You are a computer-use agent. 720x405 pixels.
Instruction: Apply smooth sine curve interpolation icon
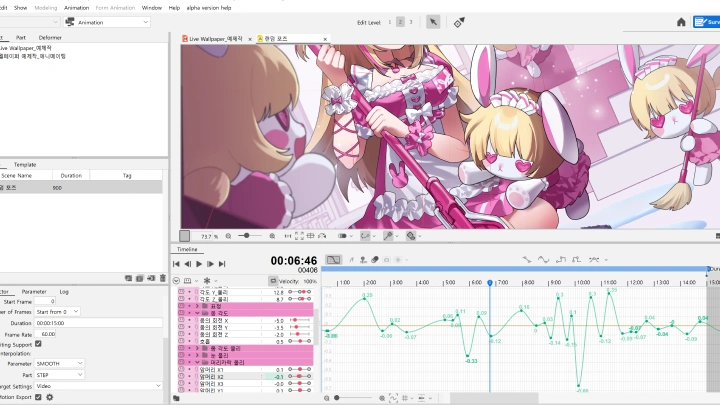coord(543,260)
